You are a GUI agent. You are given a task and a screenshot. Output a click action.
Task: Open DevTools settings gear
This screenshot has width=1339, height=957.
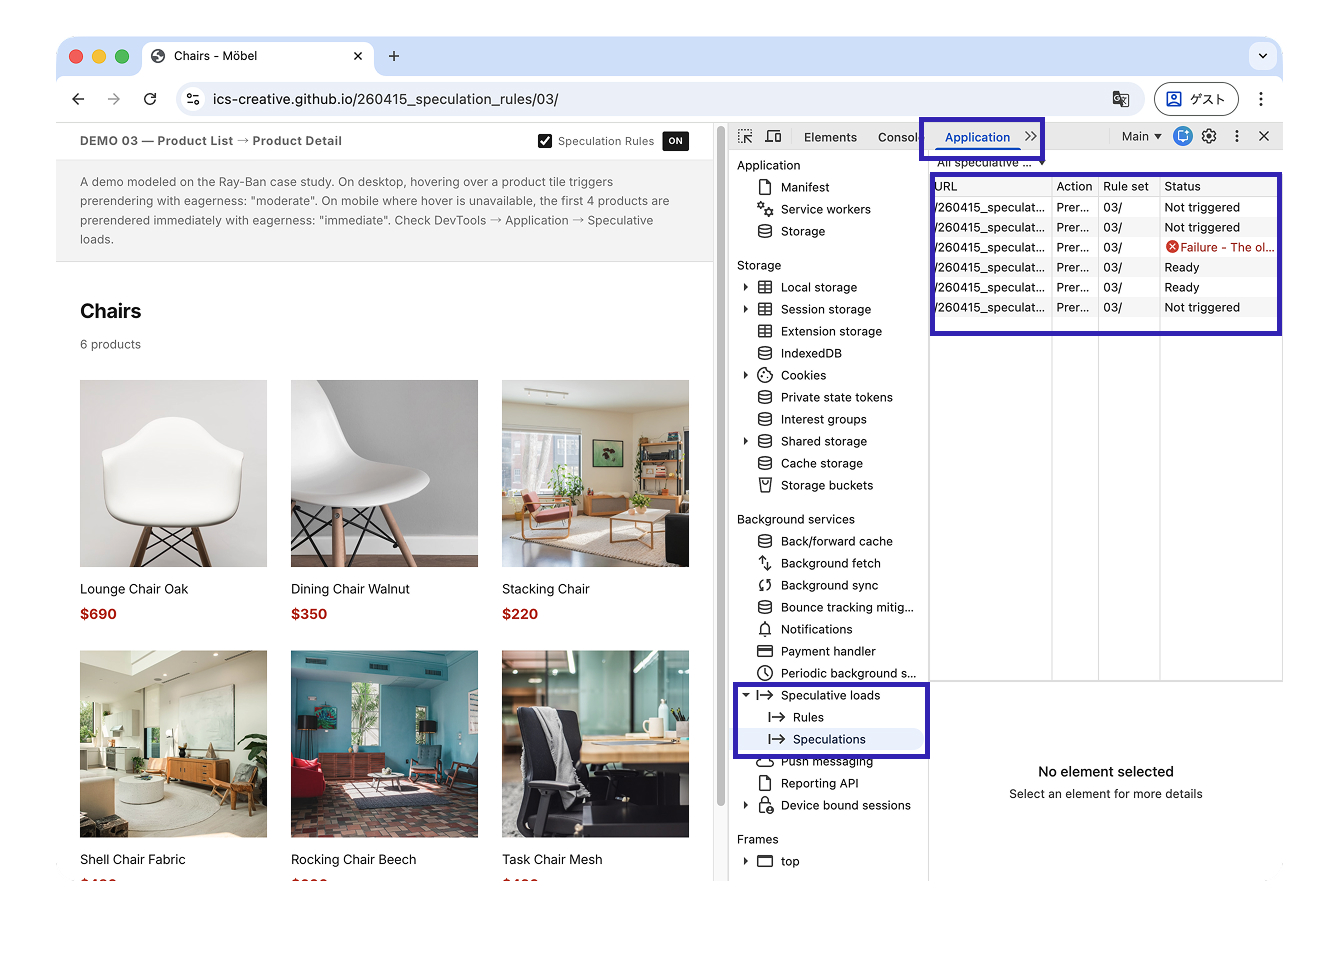[1209, 137]
